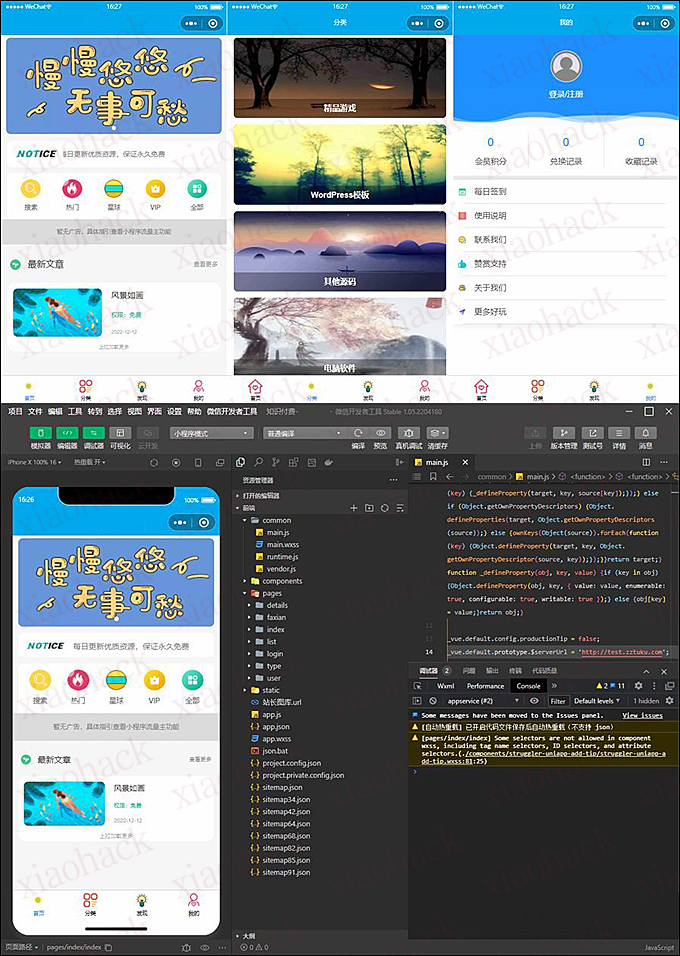The height and width of the screenshot is (956, 680).
Task: Open the 项目 menu
Action: tap(15, 412)
